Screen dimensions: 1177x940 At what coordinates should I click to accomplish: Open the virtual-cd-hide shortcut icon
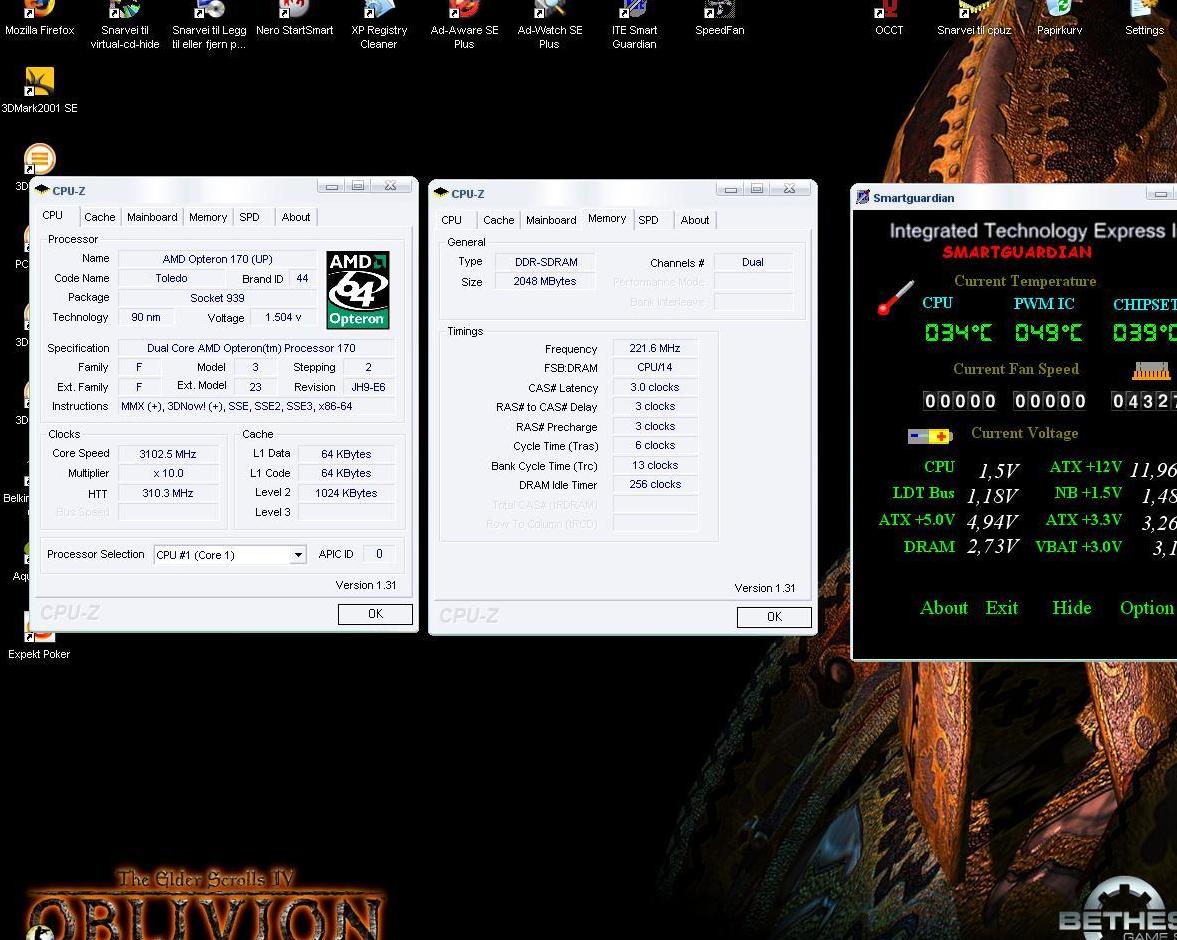[125, 26]
